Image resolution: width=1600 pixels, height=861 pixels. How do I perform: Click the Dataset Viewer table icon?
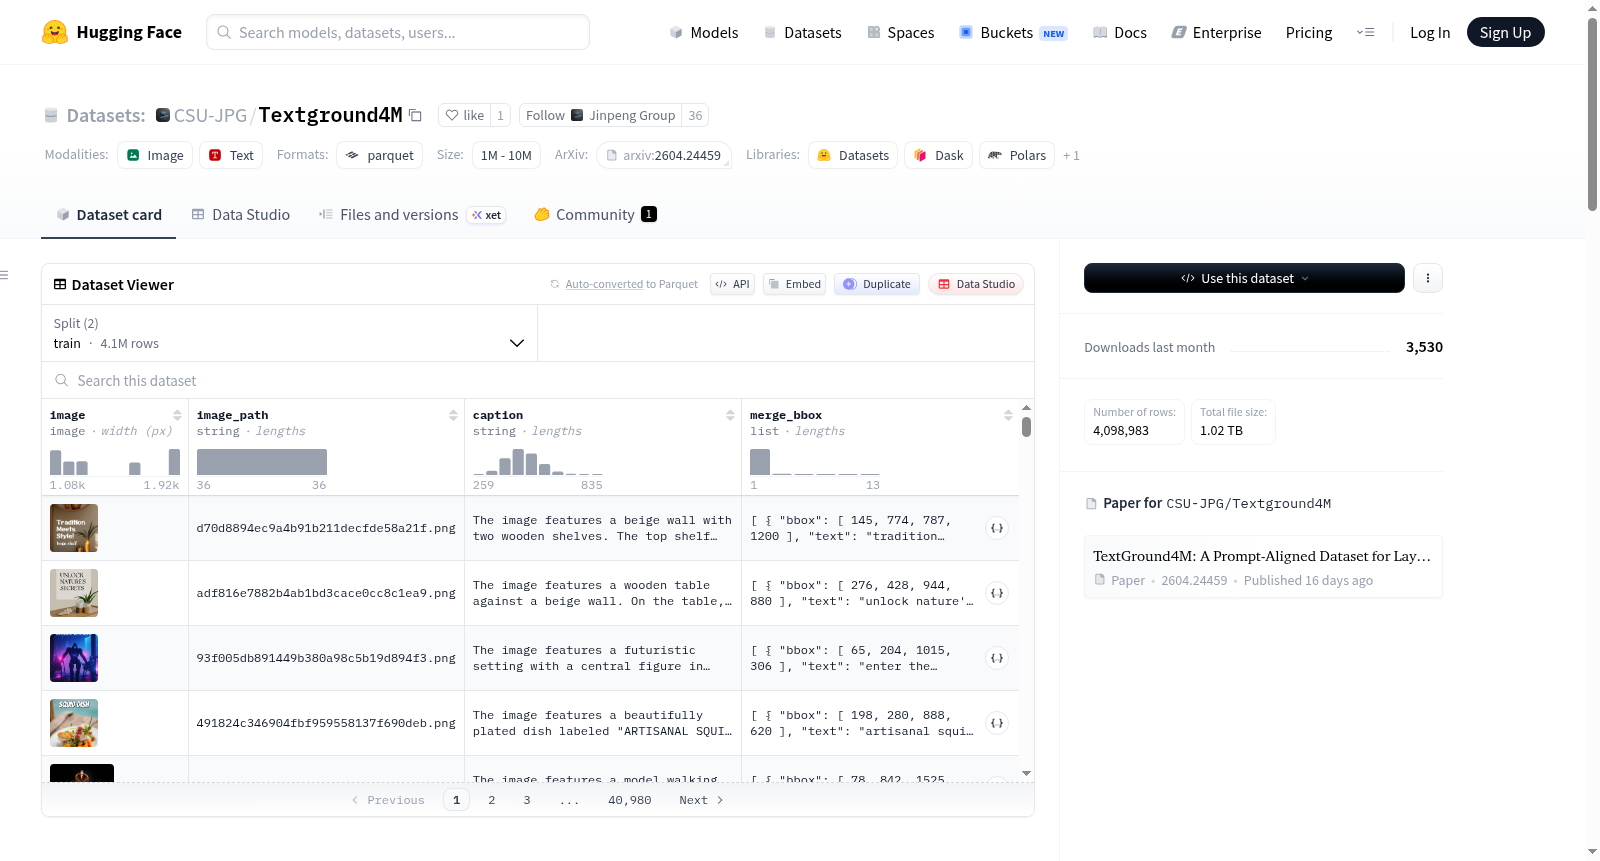point(60,285)
